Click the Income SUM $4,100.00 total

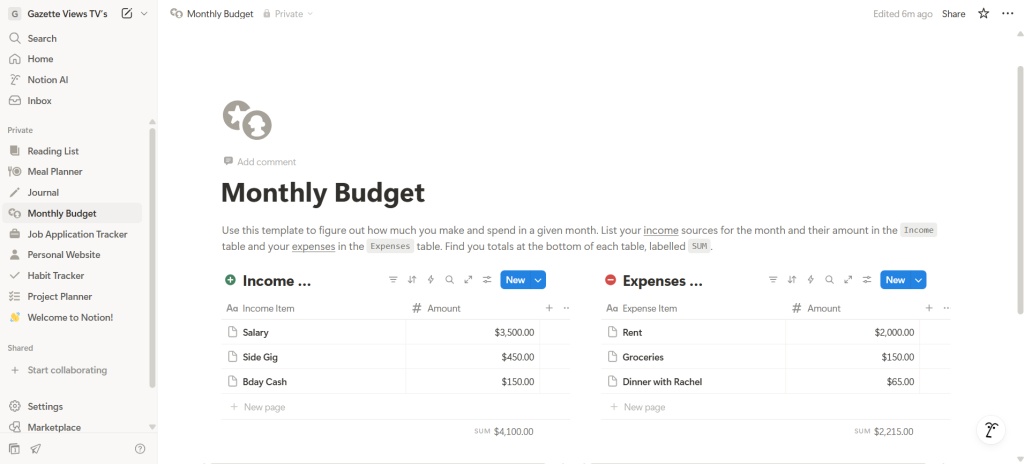pos(504,431)
